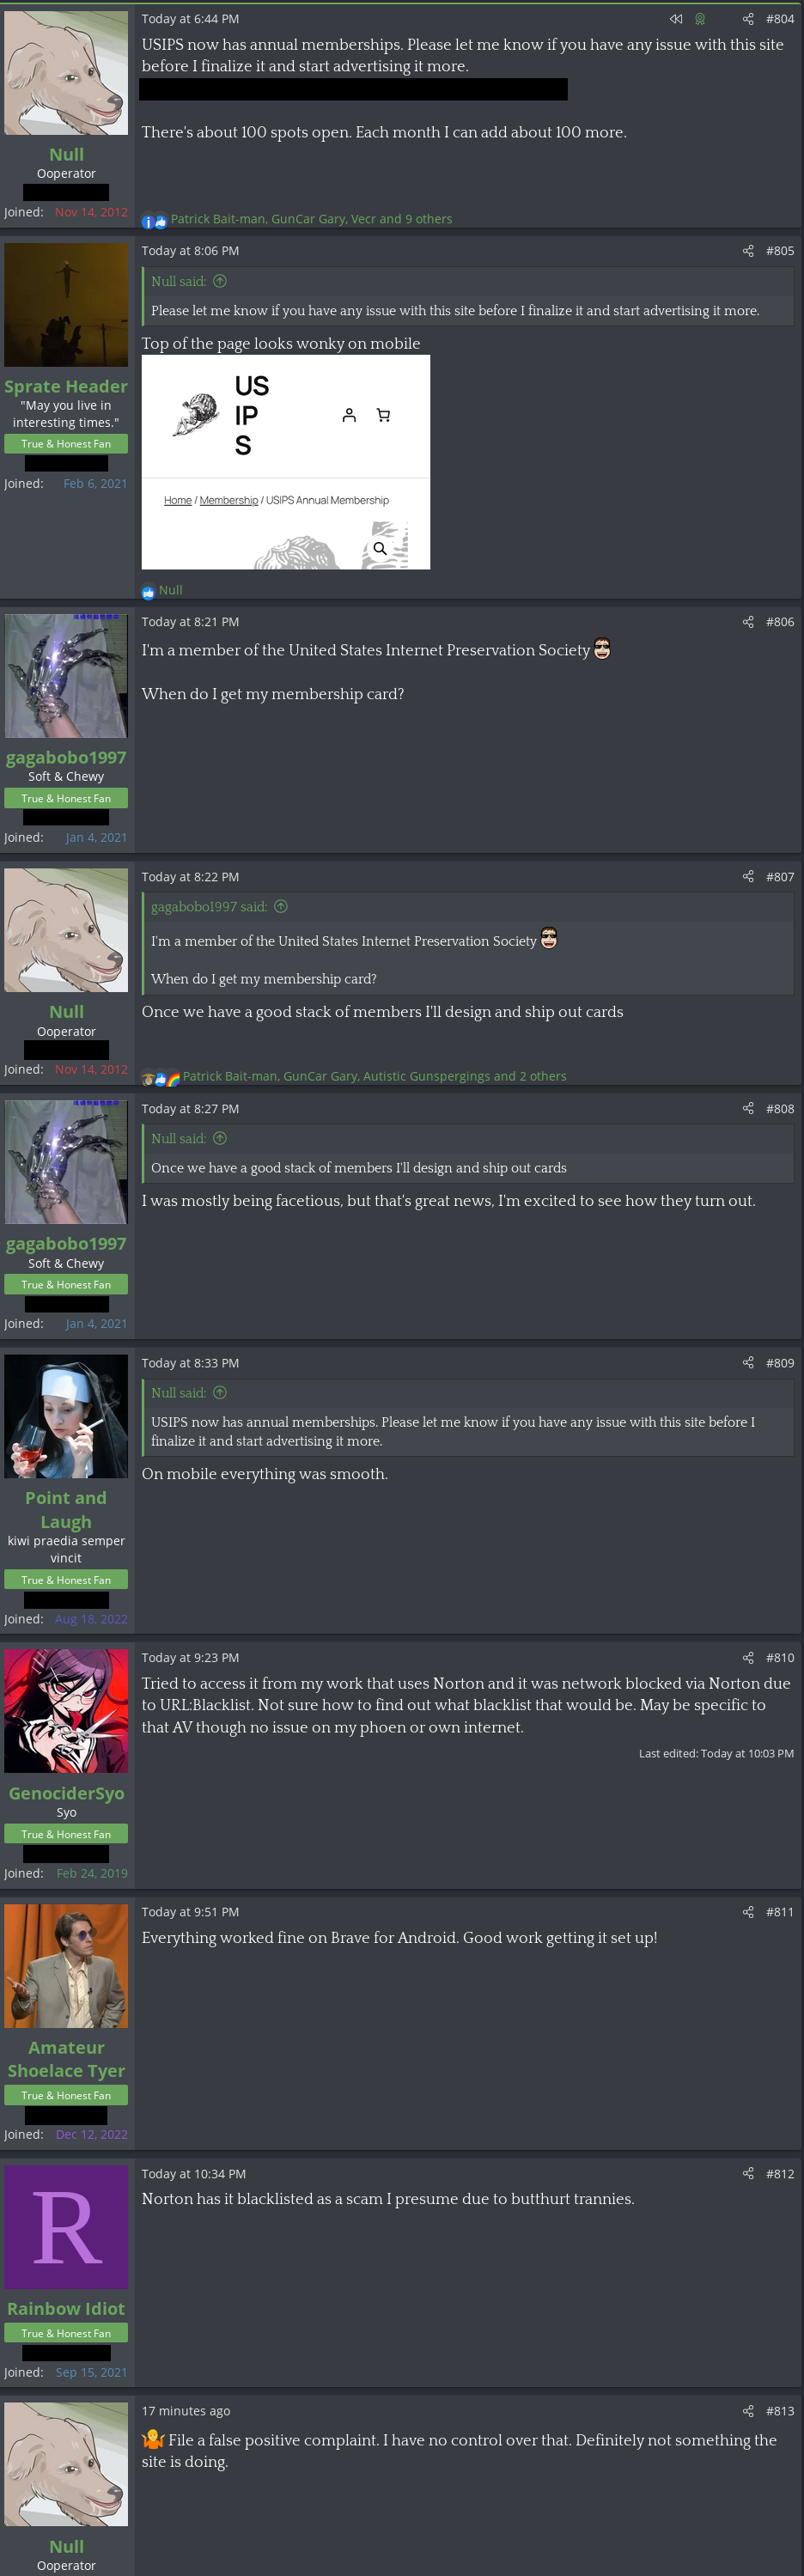Screen dimensions: 804x2576
Task: Click the share icon on post #812
Action: coord(748,2173)
